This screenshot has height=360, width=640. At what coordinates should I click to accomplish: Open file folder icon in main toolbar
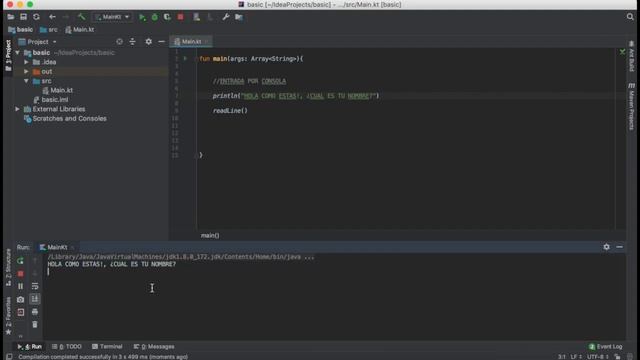pos(11,17)
